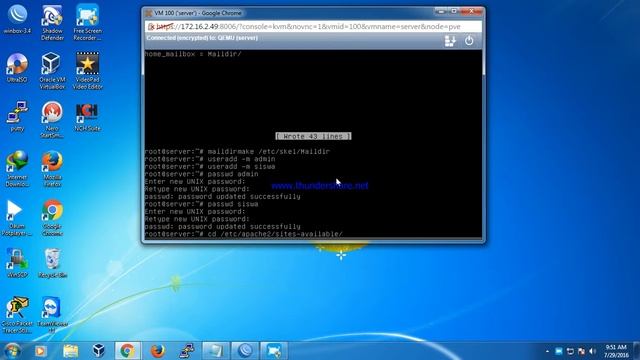Click the 'useradd -m siswa' line
Screen dimensions: 640x360
tap(210, 167)
